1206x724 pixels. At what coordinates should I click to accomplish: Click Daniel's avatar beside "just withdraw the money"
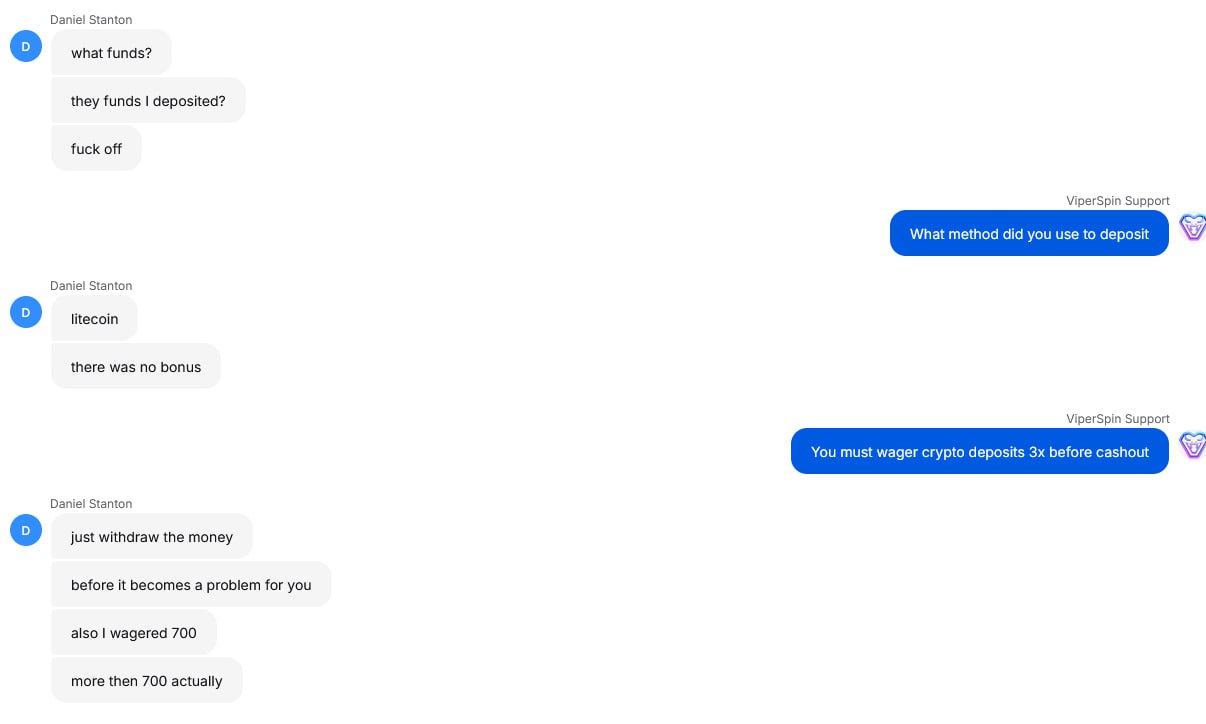pos(26,530)
